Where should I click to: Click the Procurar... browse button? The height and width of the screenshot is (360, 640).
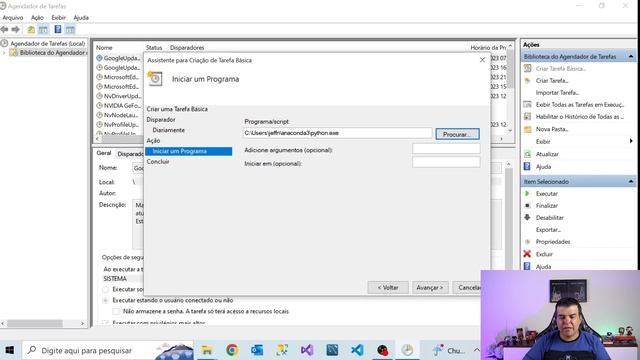click(457, 134)
